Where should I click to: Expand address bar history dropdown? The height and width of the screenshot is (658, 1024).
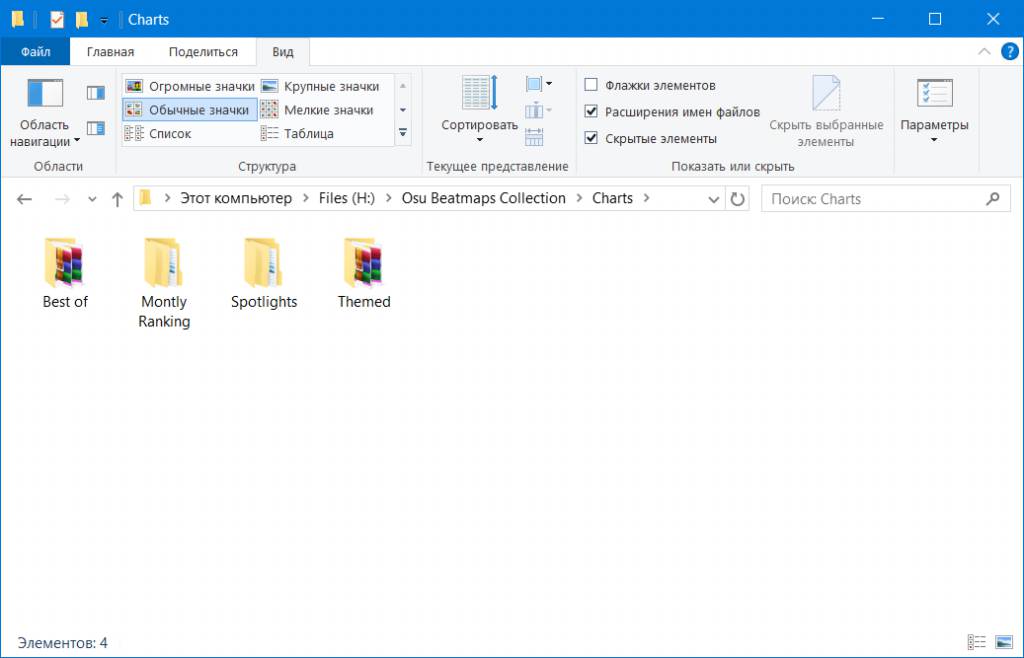pos(714,199)
